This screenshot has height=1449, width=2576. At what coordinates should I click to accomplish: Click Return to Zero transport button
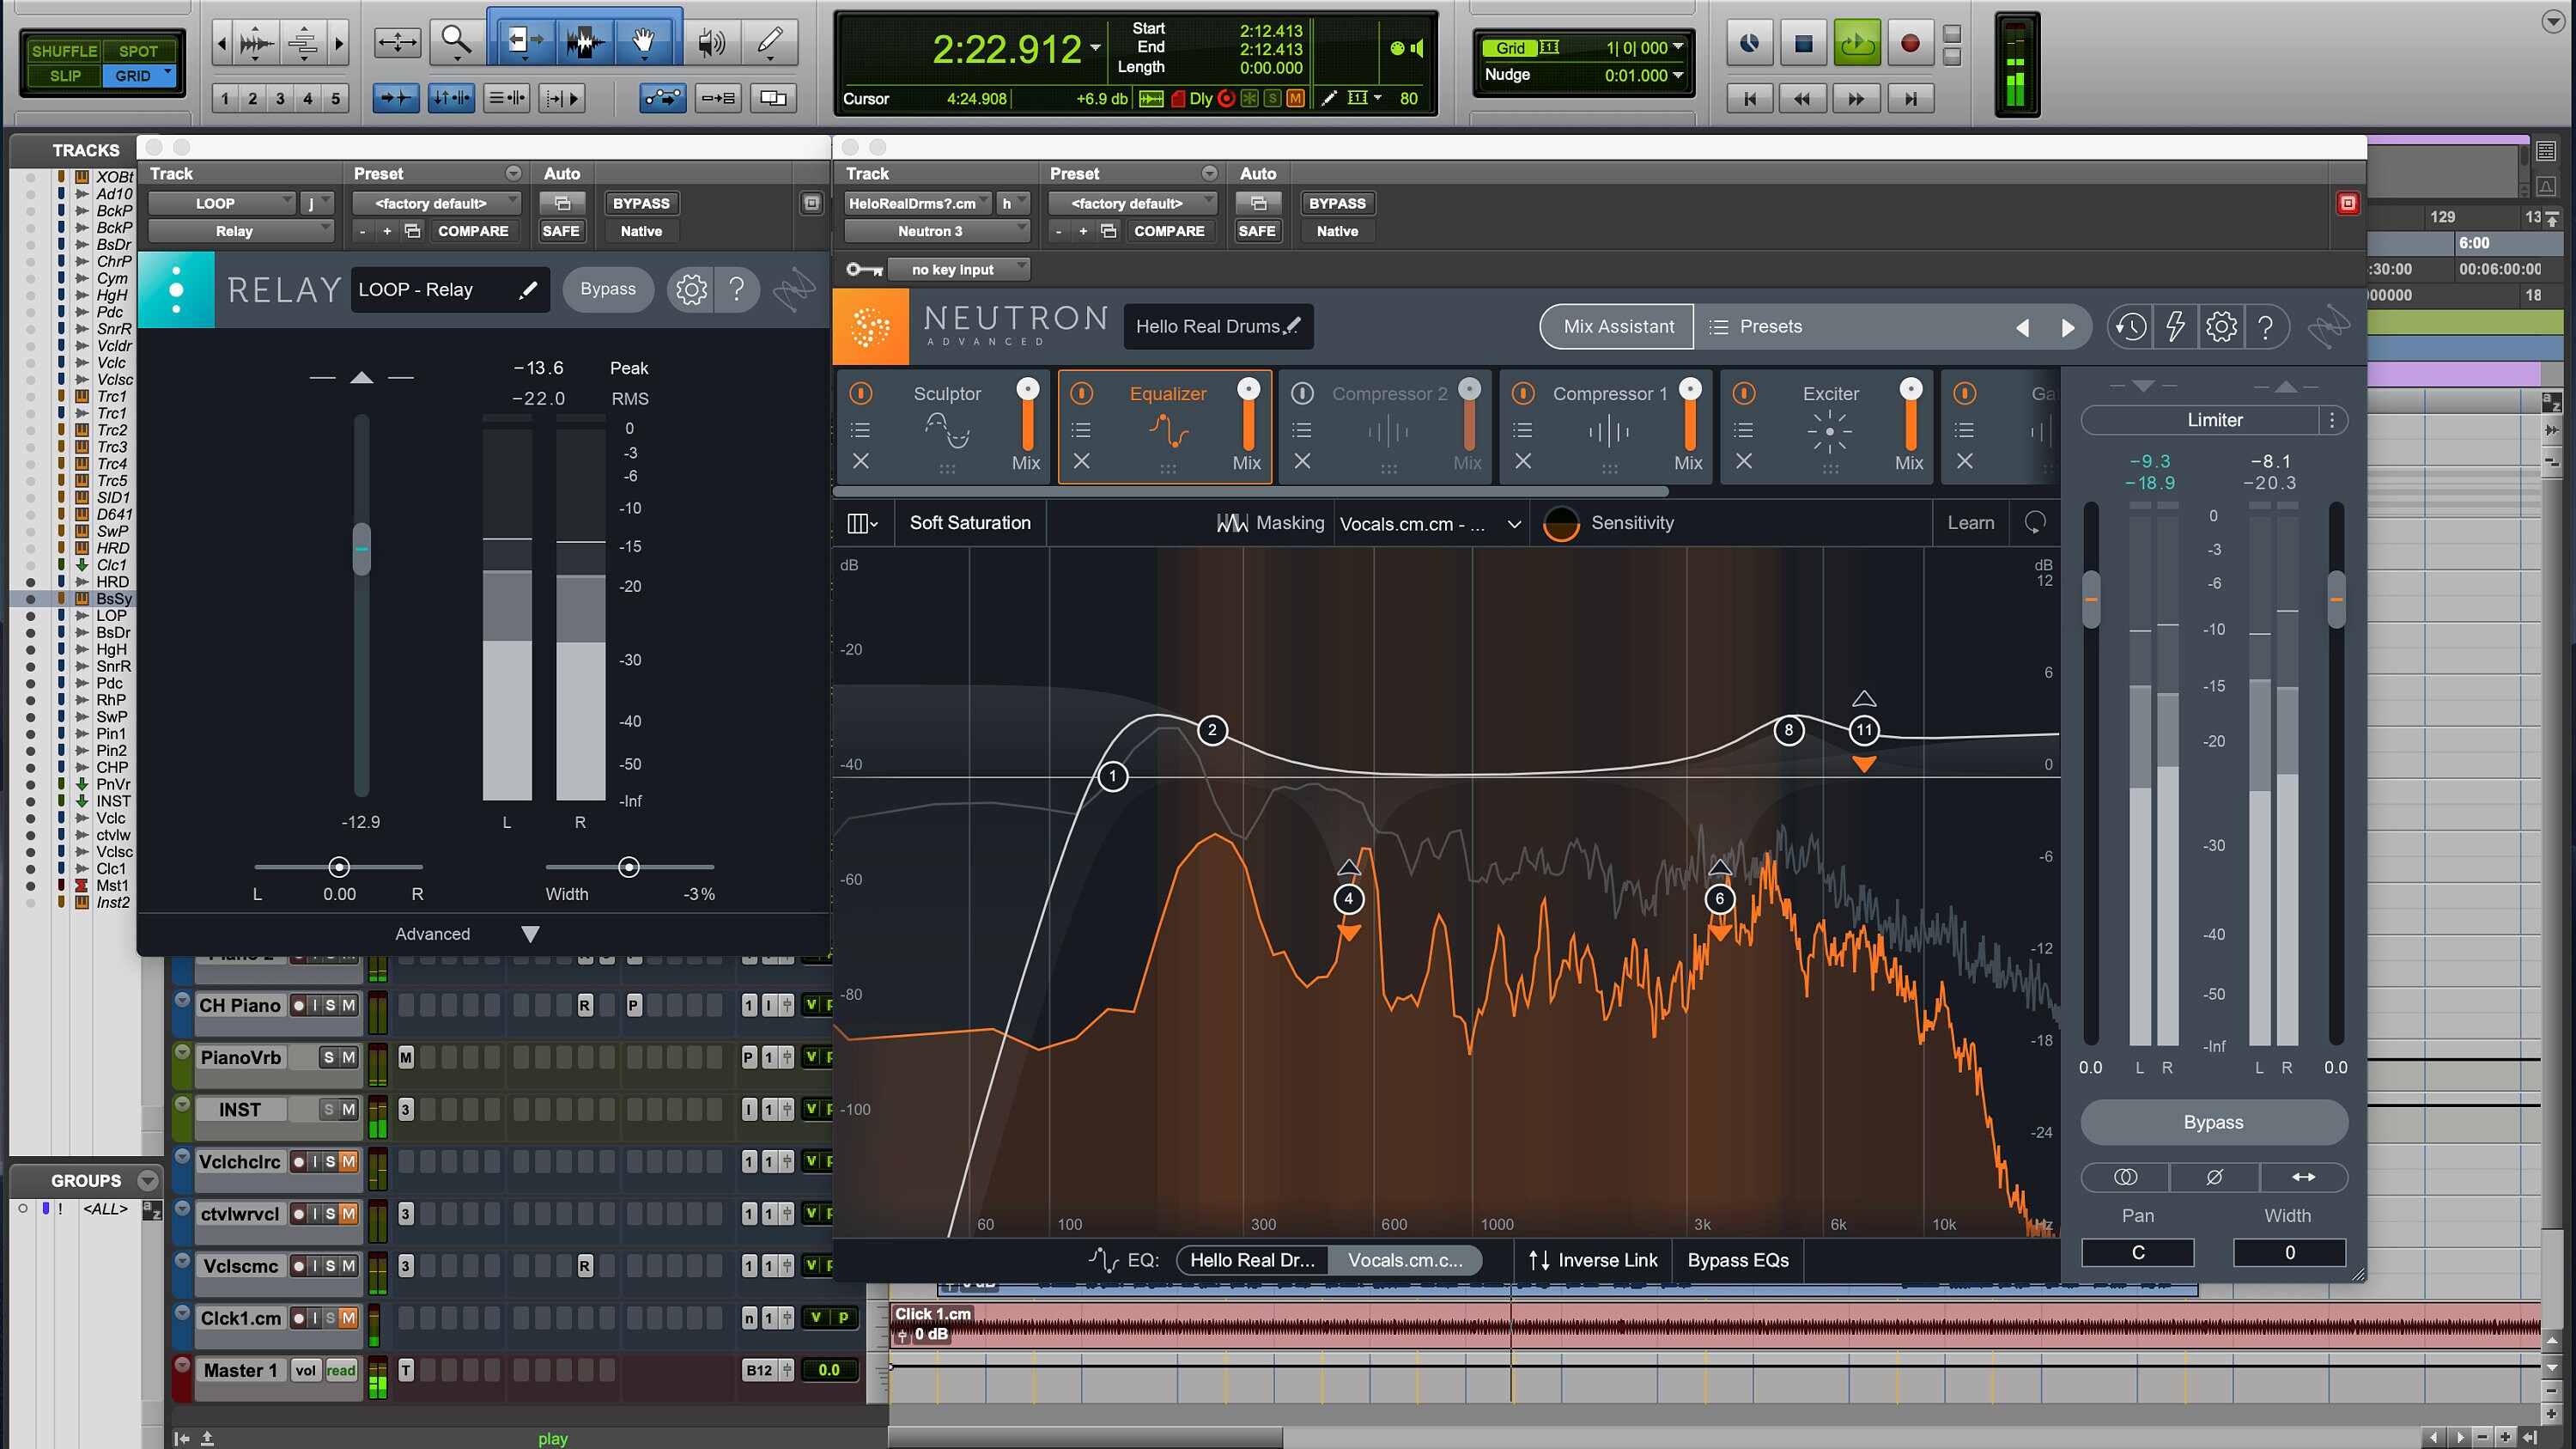(x=1749, y=98)
